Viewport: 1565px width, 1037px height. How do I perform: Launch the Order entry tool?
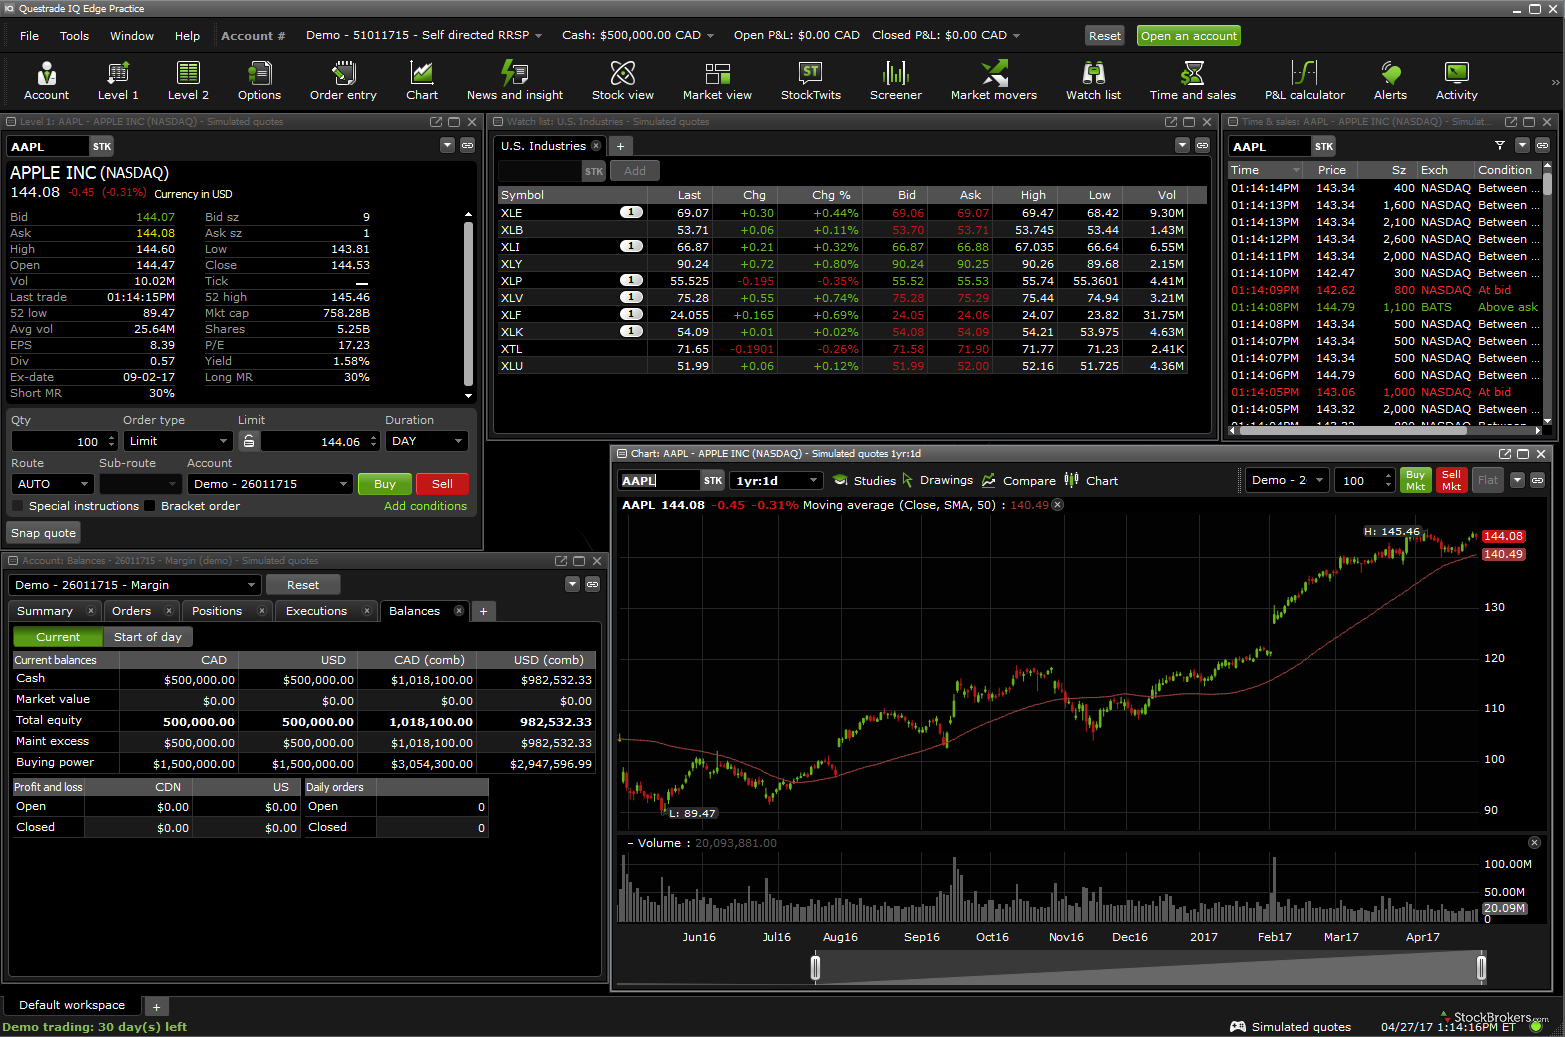pyautogui.click(x=343, y=81)
